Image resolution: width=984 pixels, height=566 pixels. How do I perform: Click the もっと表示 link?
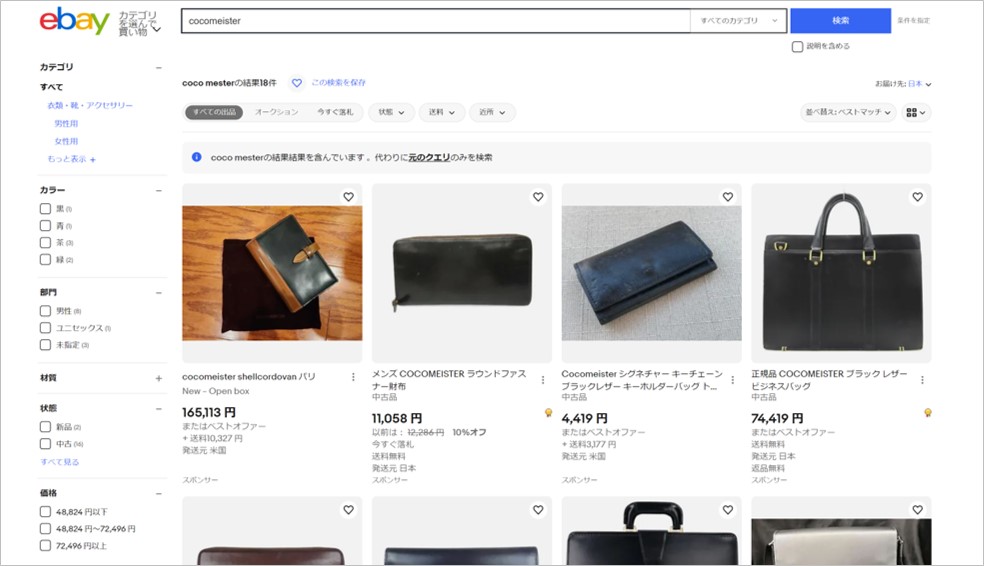(x=72, y=159)
